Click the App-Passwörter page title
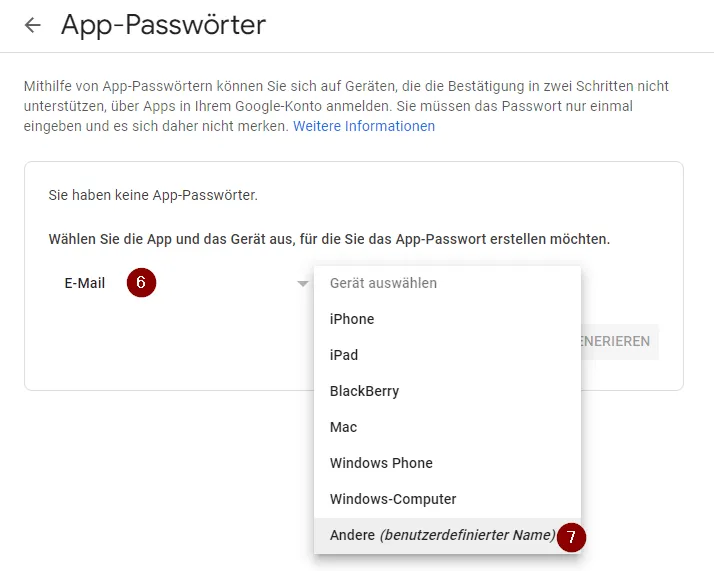 [163, 25]
